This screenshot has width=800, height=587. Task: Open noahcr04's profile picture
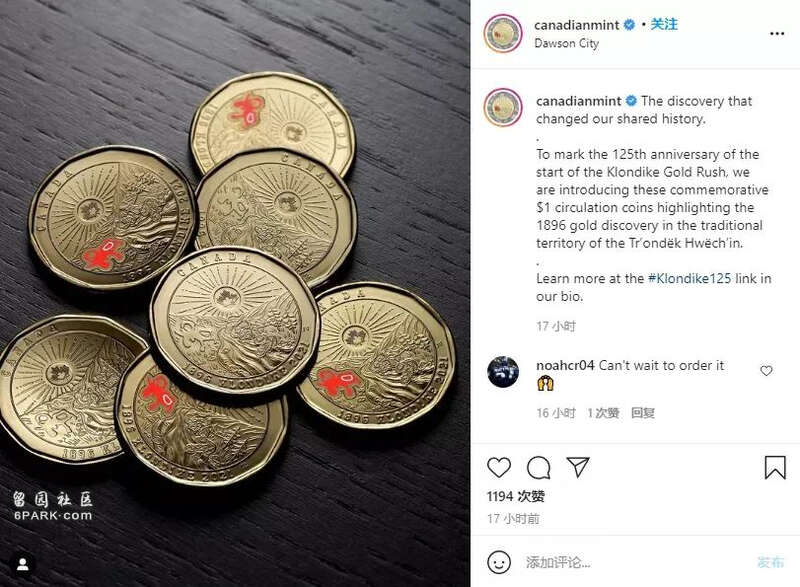pyautogui.click(x=503, y=372)
